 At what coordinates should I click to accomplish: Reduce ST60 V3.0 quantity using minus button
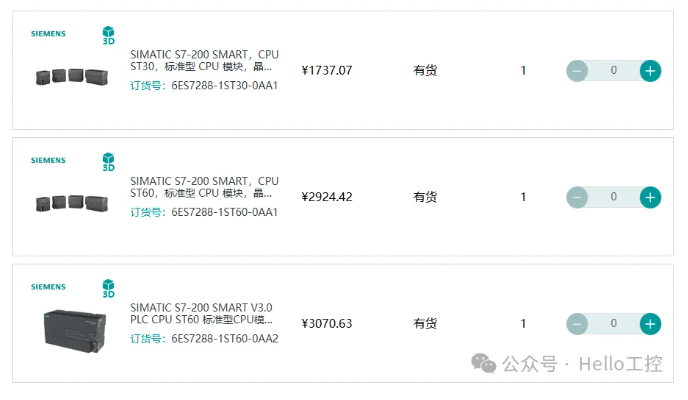577,324
